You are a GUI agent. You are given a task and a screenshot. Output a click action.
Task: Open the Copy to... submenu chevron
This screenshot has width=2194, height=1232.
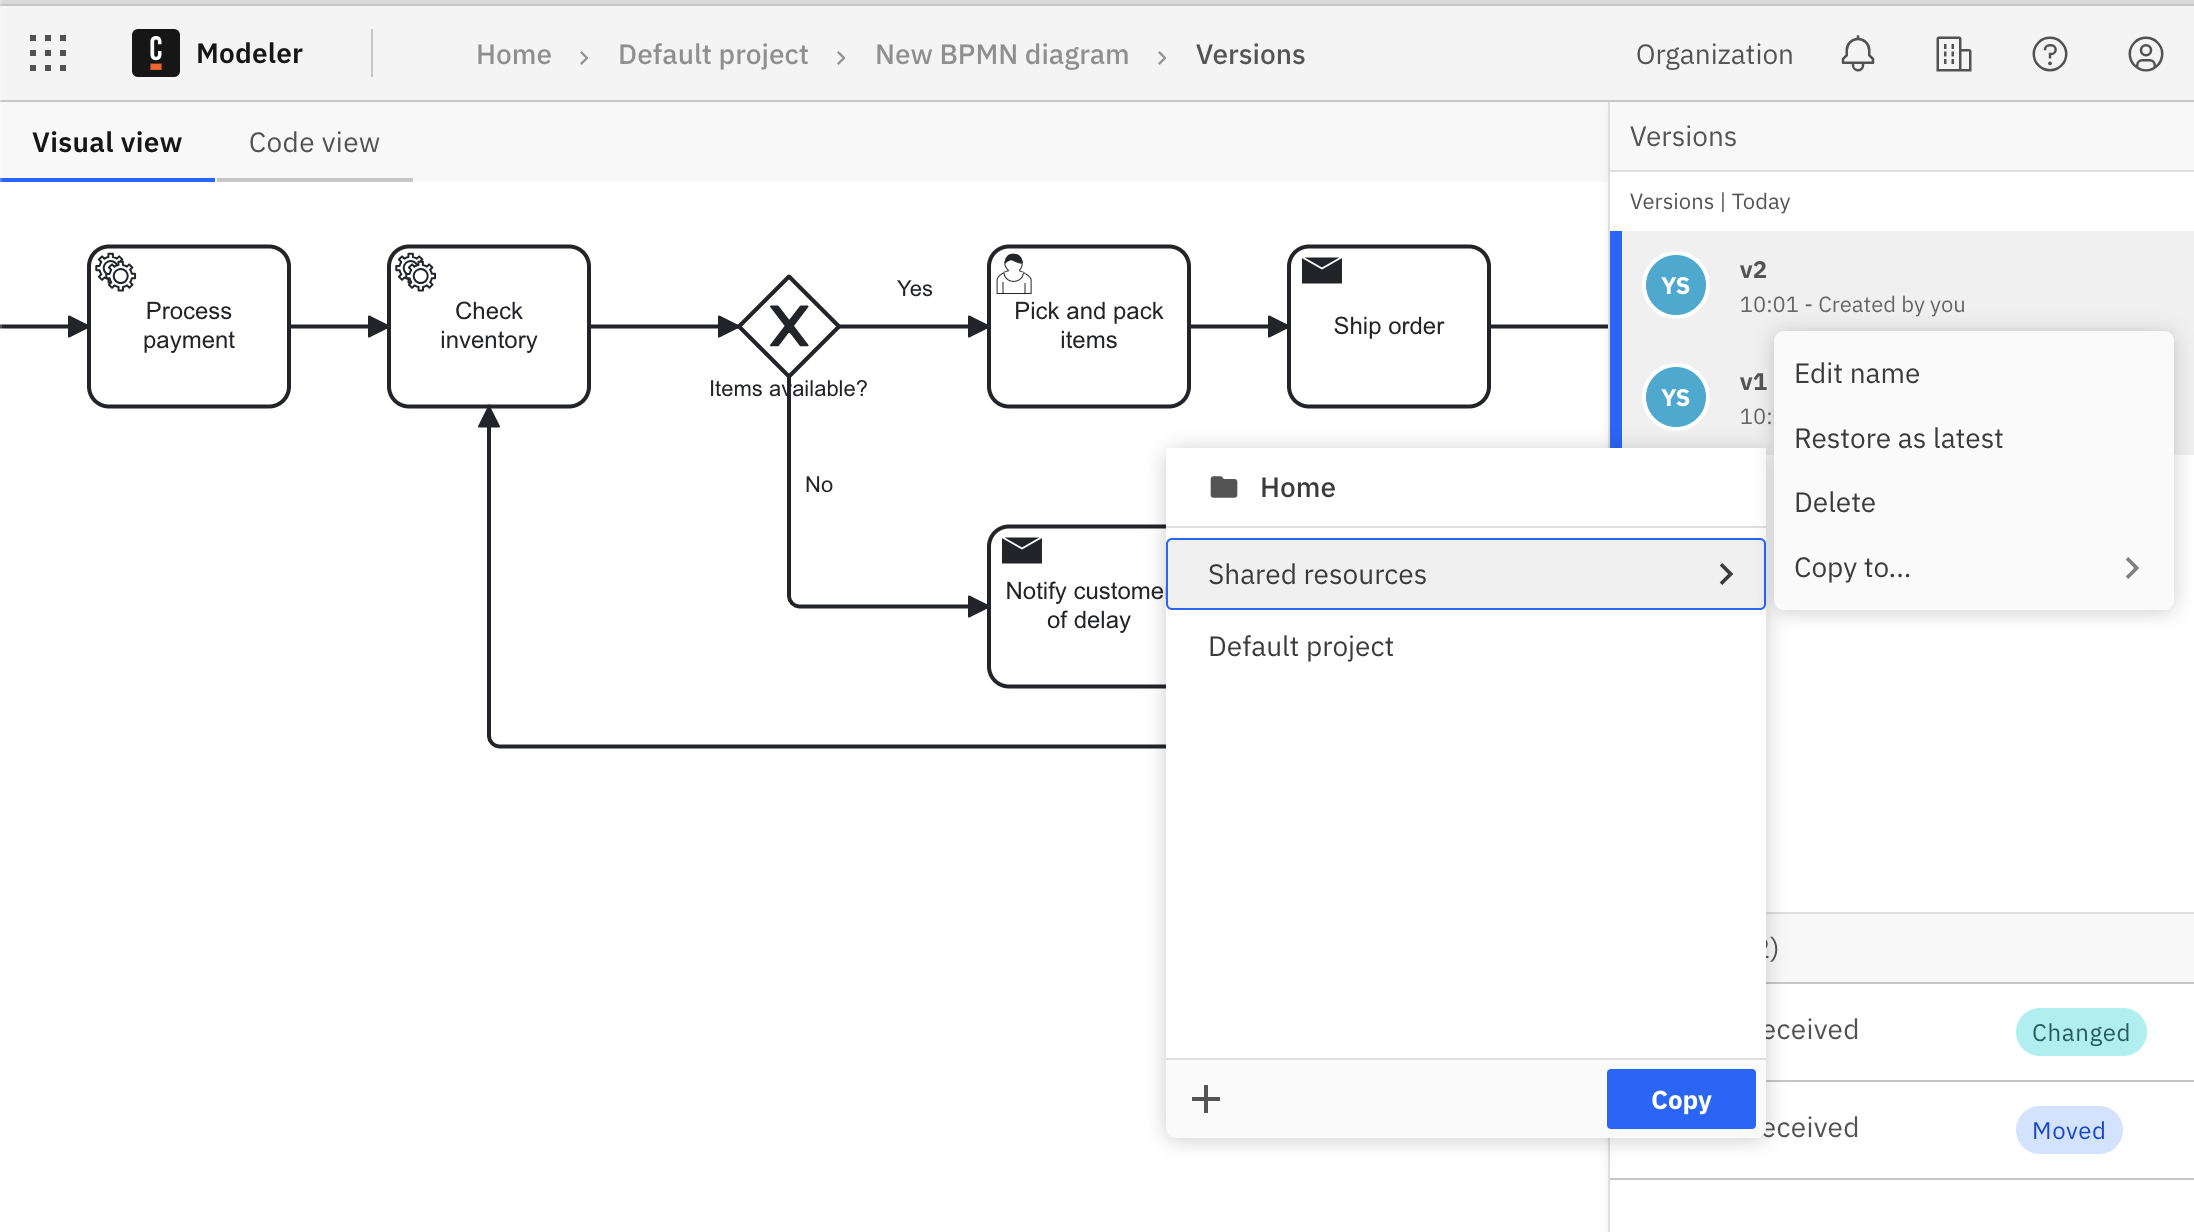point(2131,568)
